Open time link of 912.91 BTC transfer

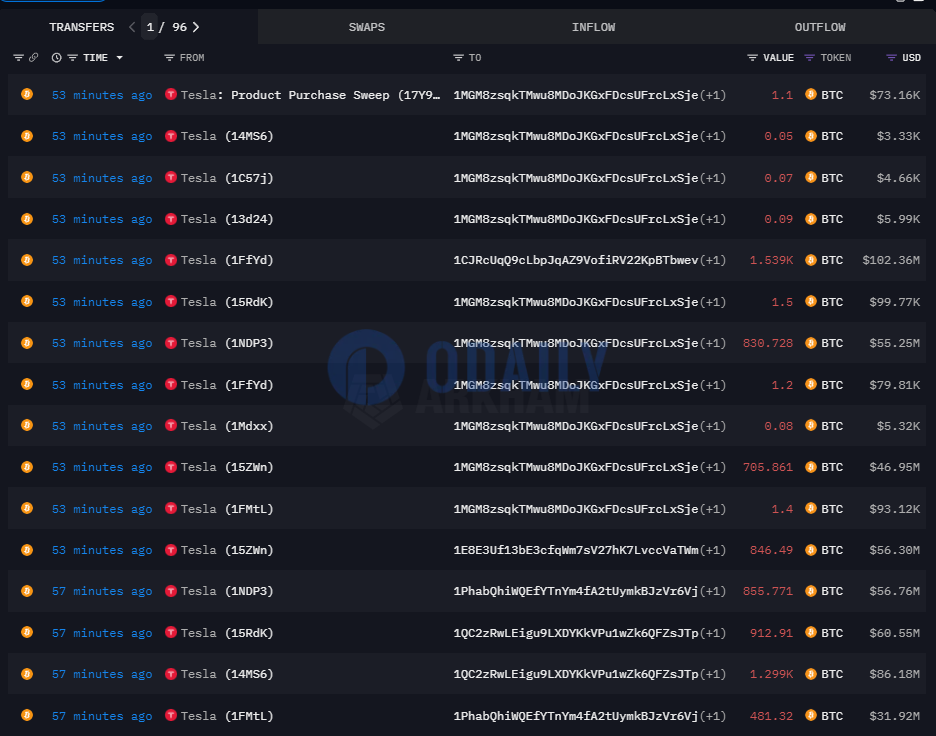101,633
